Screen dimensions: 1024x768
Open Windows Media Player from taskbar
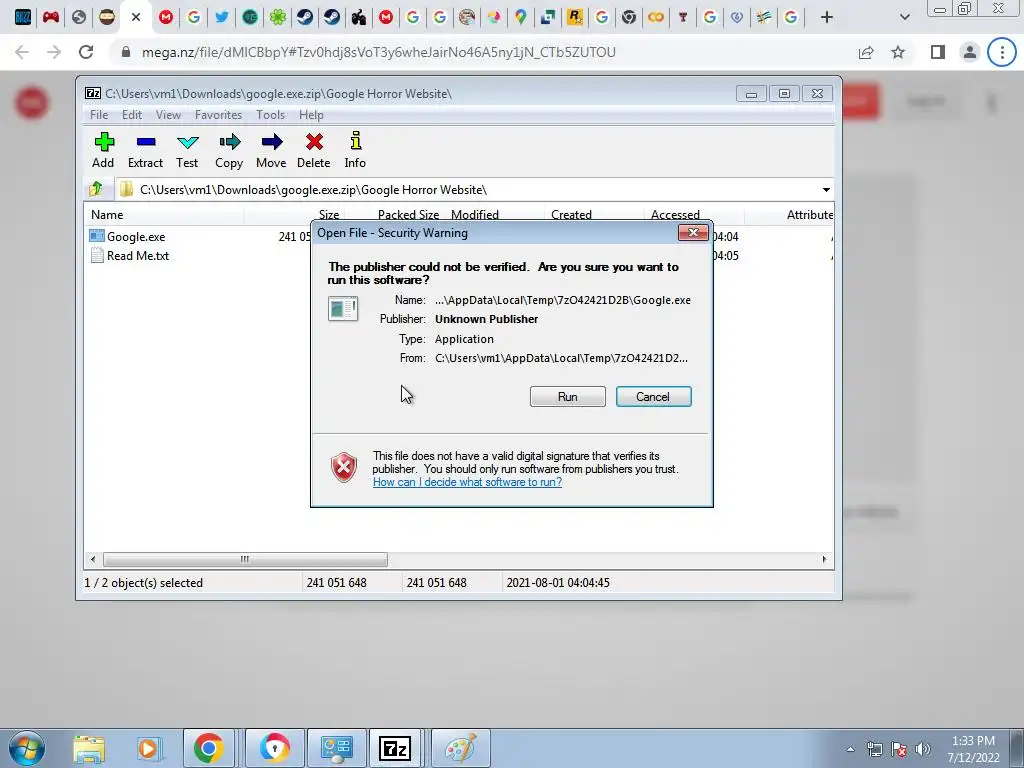(x=148, y=748)
